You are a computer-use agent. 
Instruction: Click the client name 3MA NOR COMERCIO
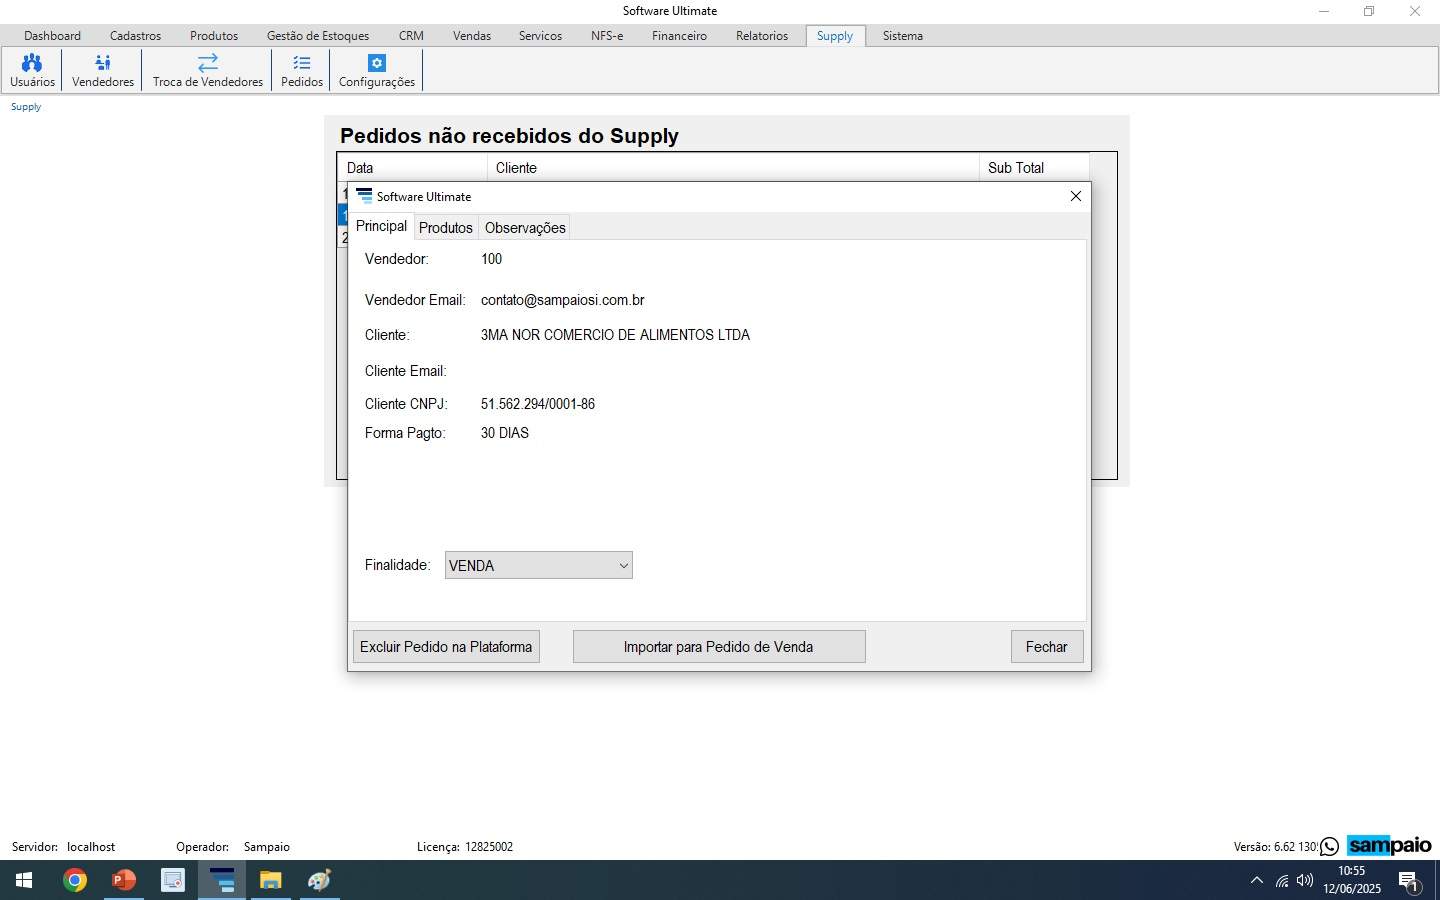(x=615, y=335)
